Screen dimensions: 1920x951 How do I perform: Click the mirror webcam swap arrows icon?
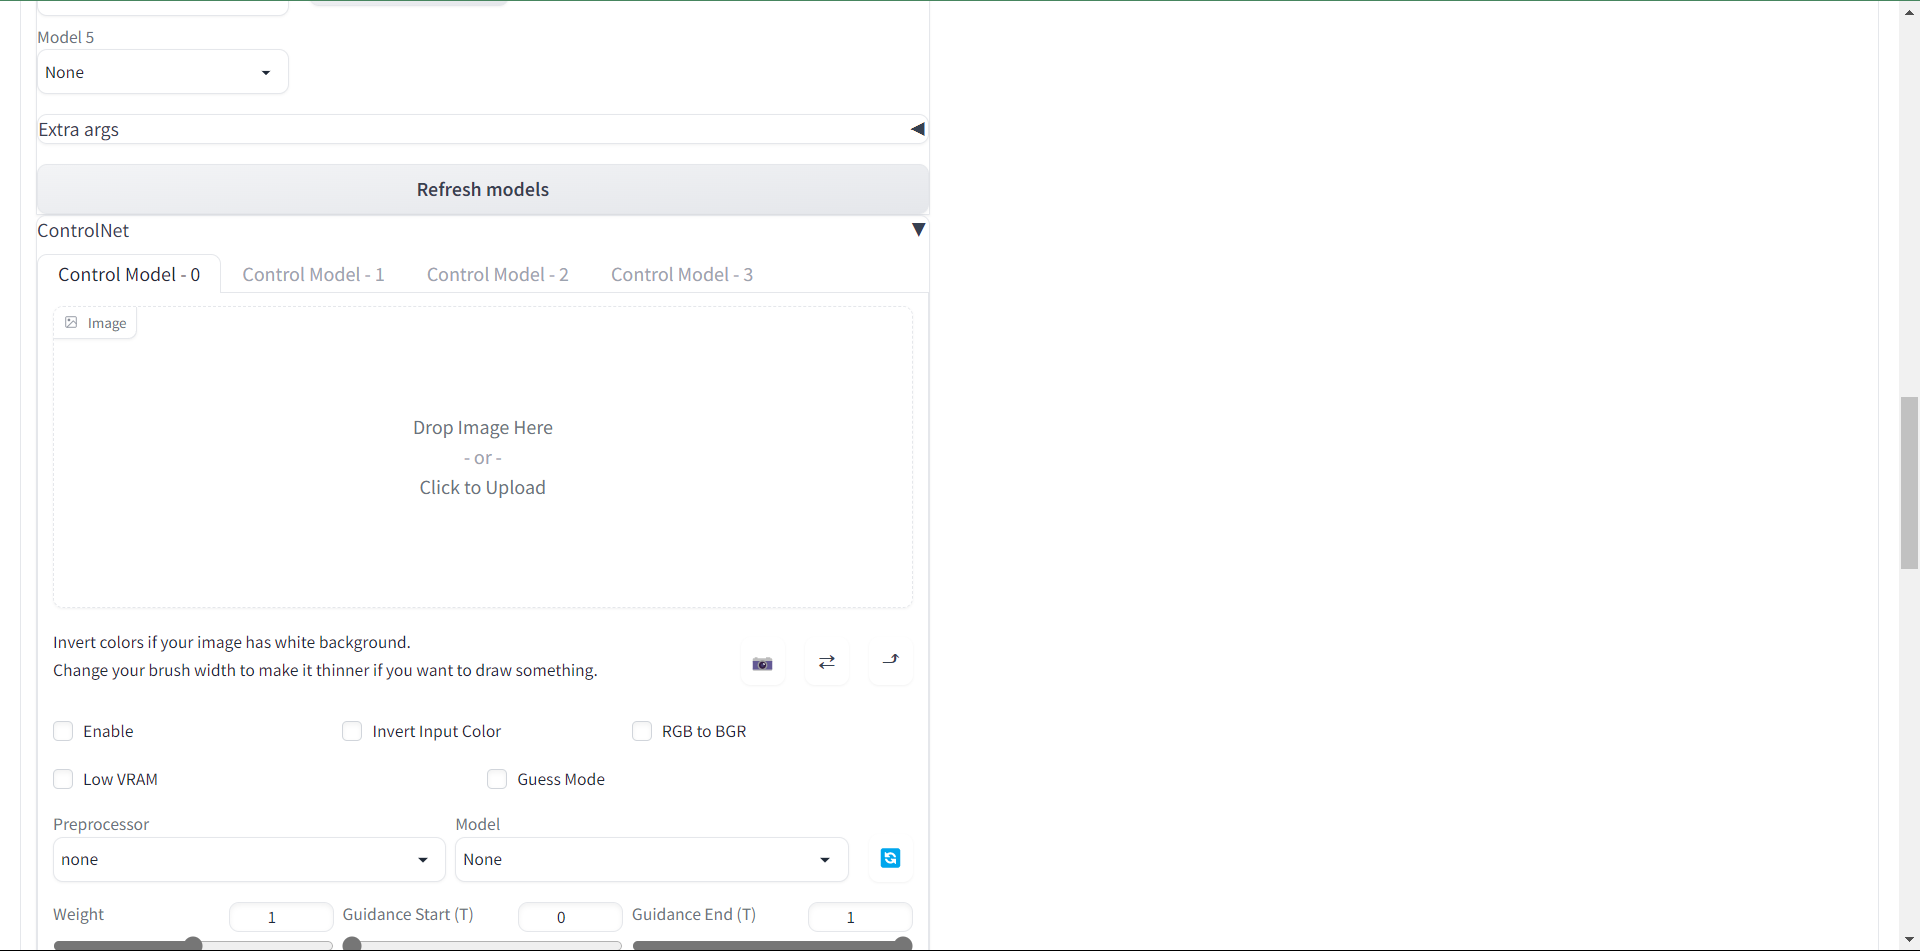pos(827,663)
